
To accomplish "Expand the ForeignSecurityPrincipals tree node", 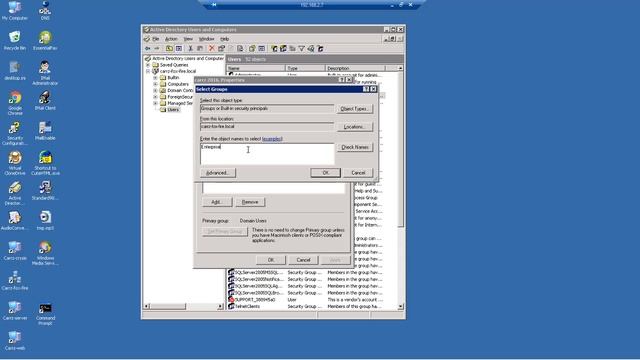I will (x=156, y=97).
